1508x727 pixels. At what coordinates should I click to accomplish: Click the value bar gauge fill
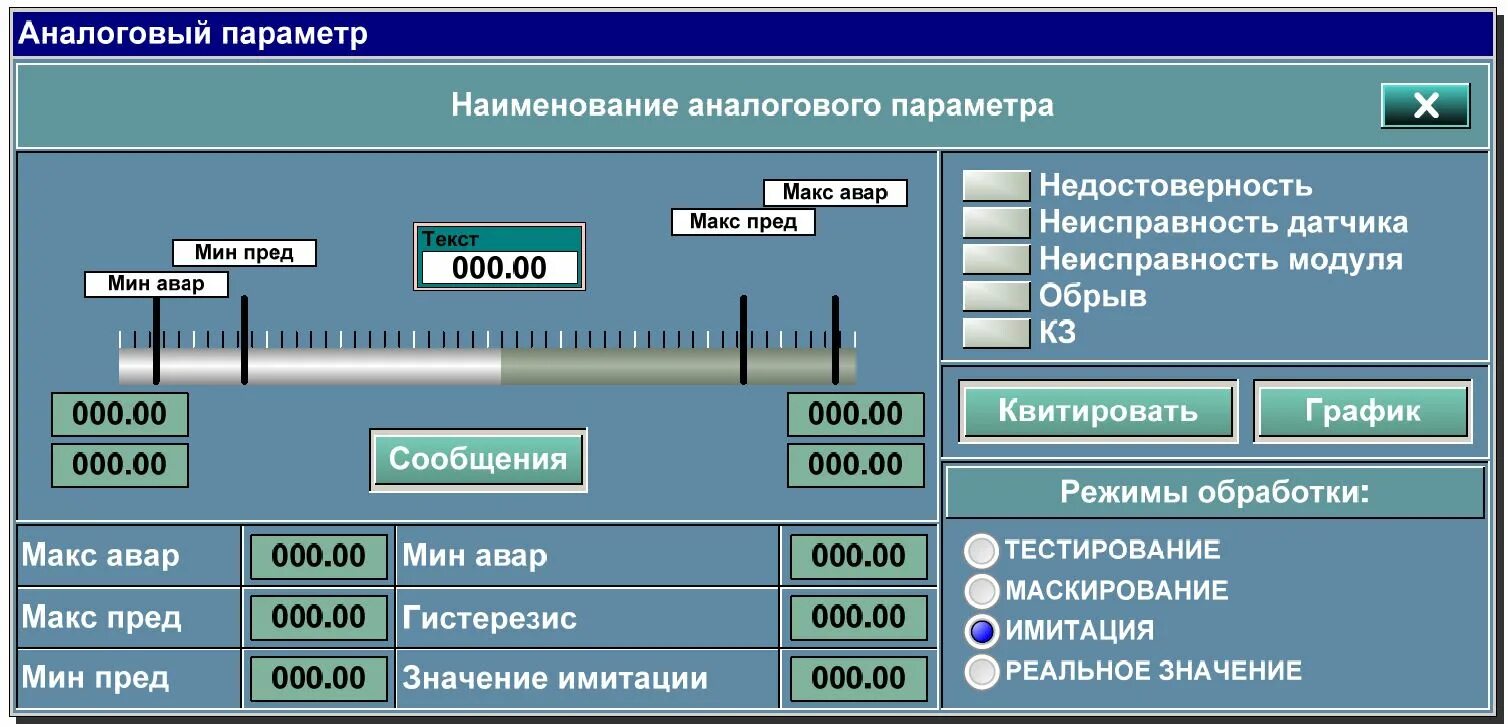(310, 366)
